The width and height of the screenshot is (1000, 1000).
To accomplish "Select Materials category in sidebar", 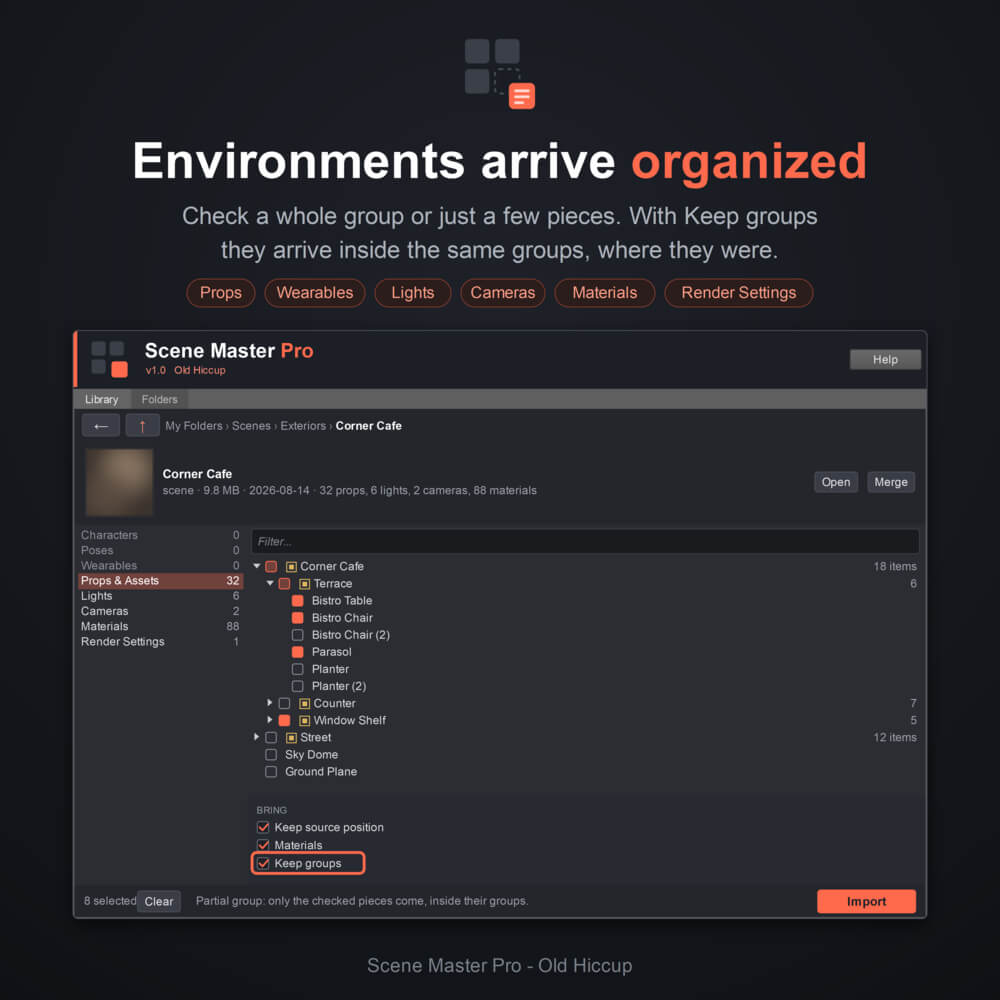I will pos(160,627).
